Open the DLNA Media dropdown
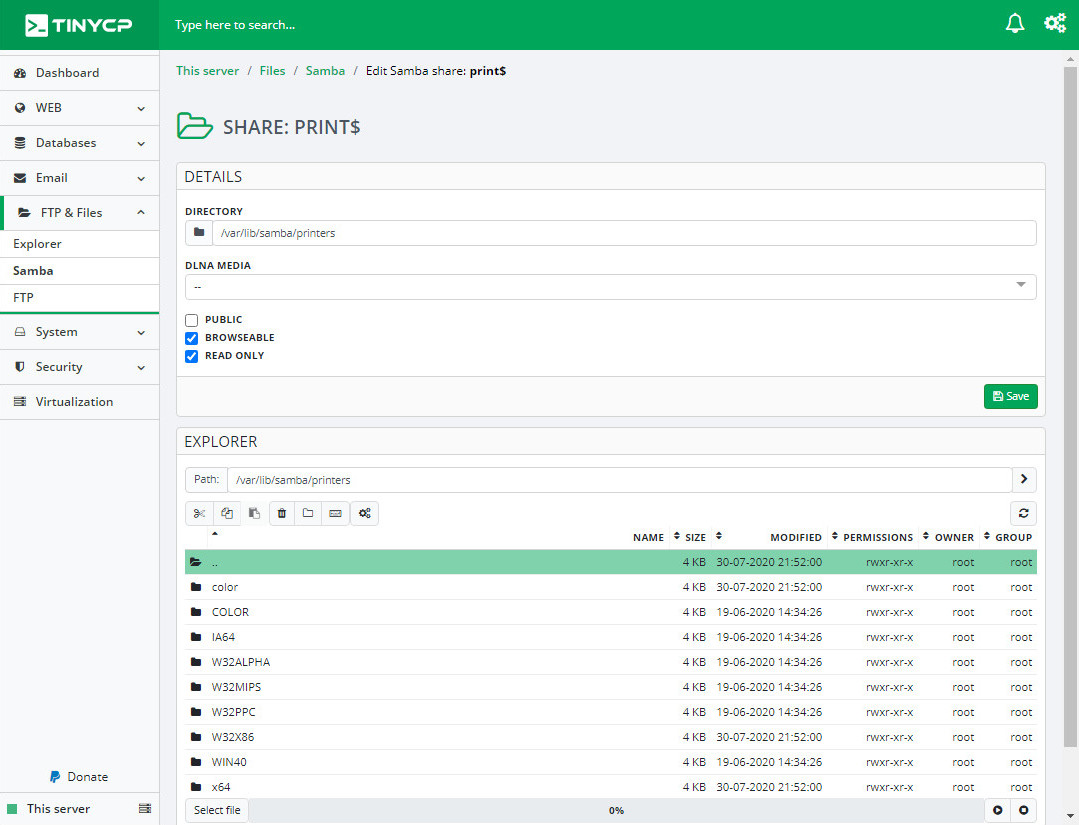 pyautogui.click(x=610, y=286)
